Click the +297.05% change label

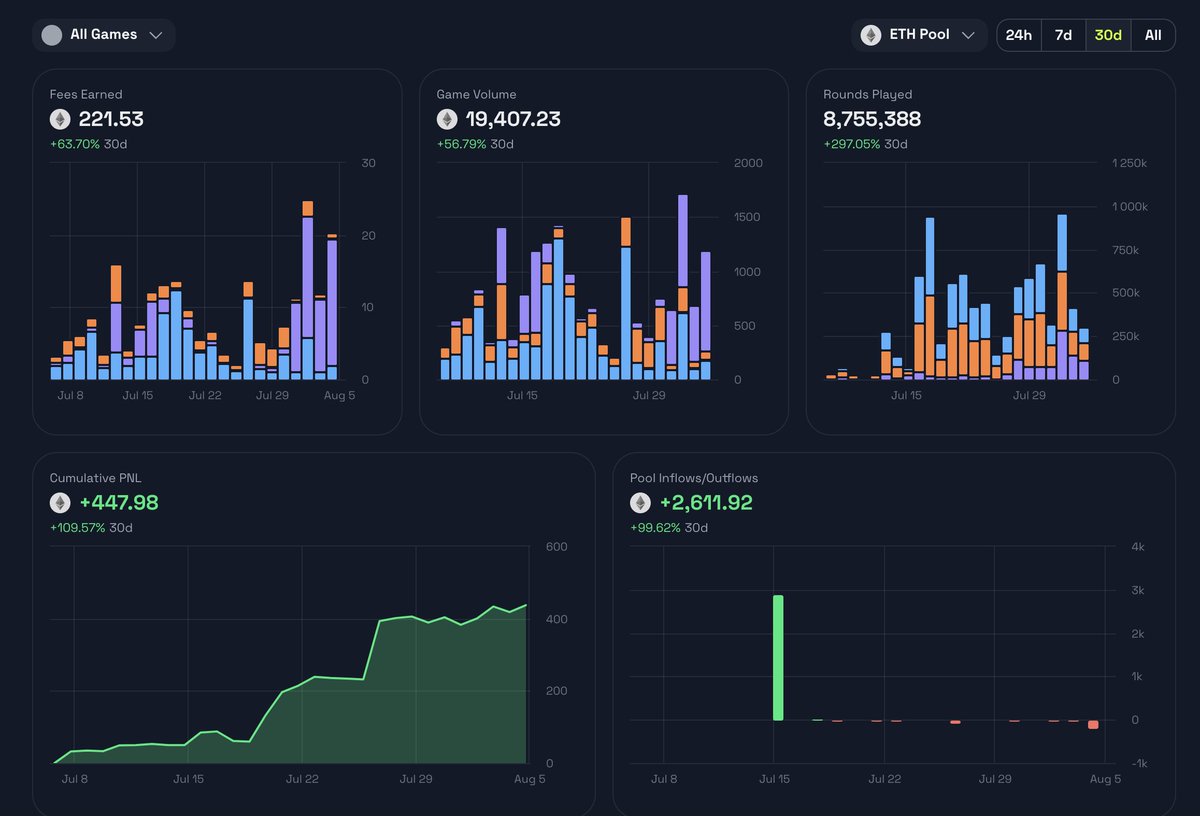tap(852, 144)
